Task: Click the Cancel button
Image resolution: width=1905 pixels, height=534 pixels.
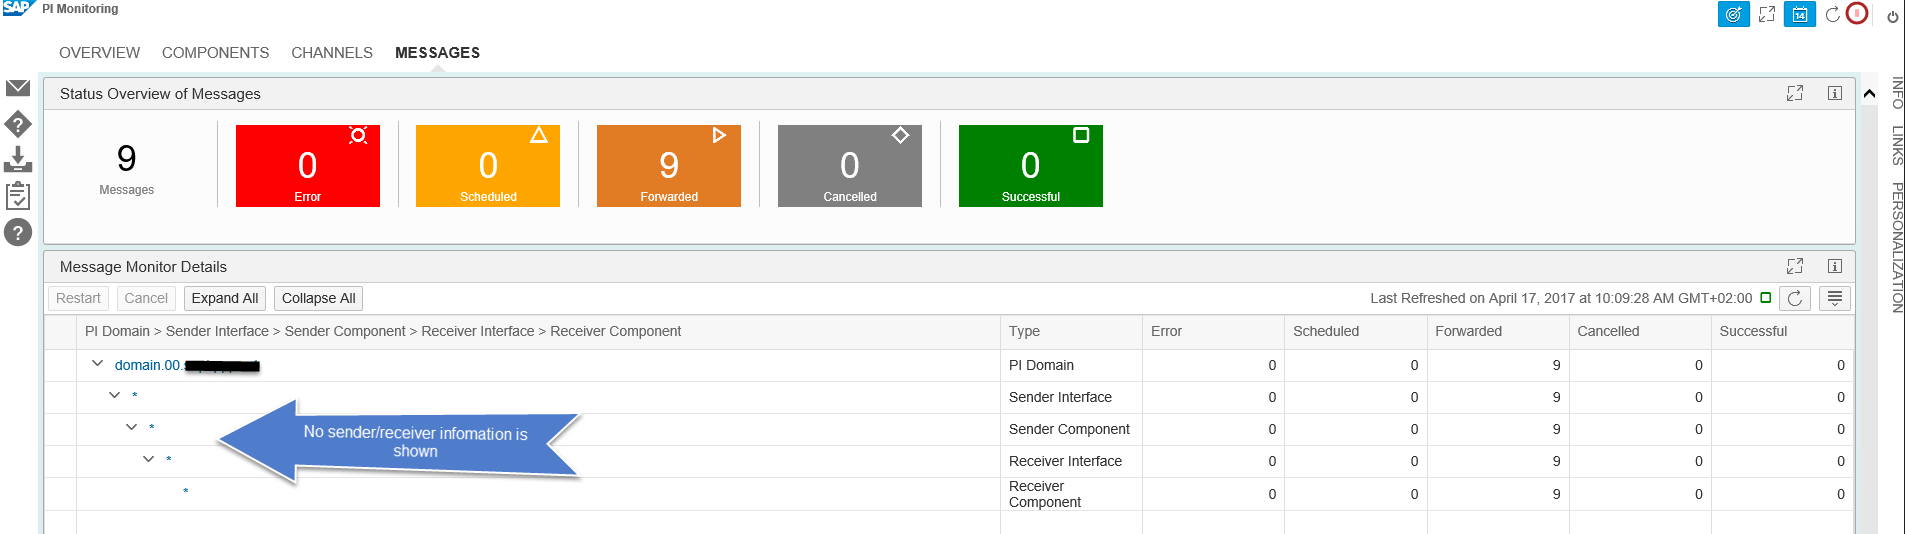Action: click(x=146, y=298)
